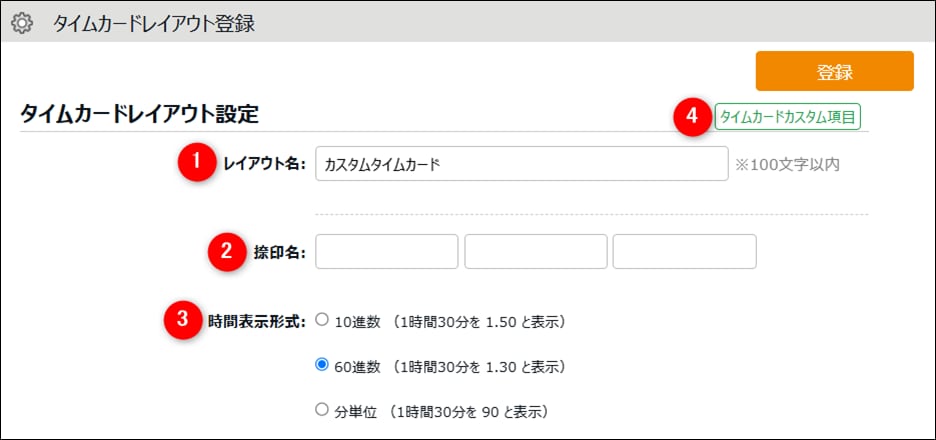Click the red number 3 badge
The image size is (936, 440).
183,321
